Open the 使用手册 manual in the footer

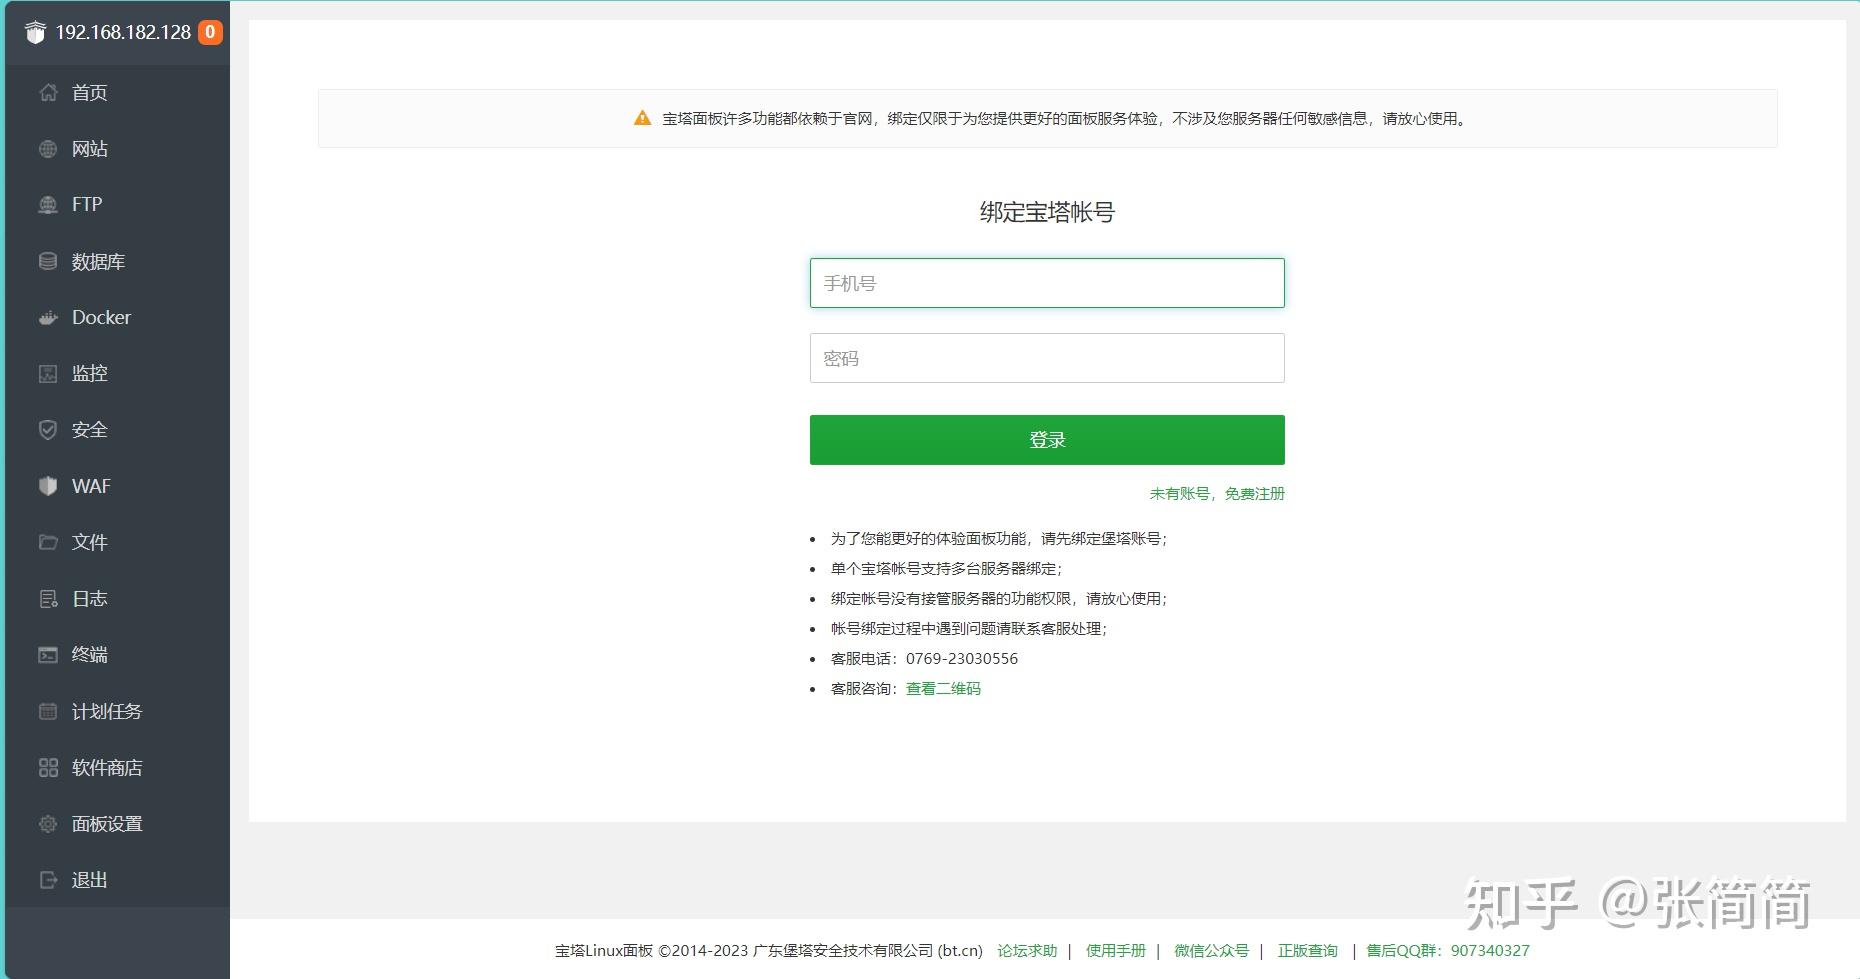[x=1115, y=950]
